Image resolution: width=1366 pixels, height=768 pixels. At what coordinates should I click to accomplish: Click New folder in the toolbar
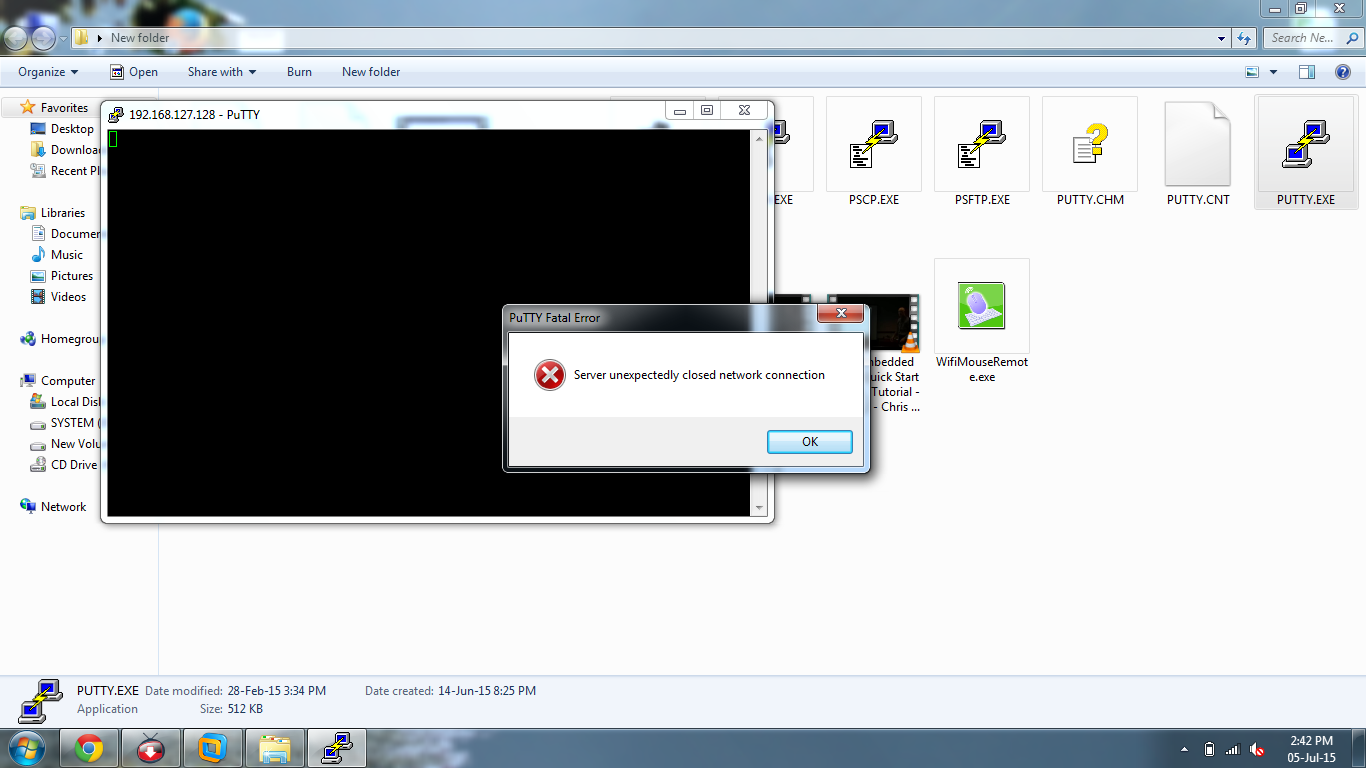point(371,72)
